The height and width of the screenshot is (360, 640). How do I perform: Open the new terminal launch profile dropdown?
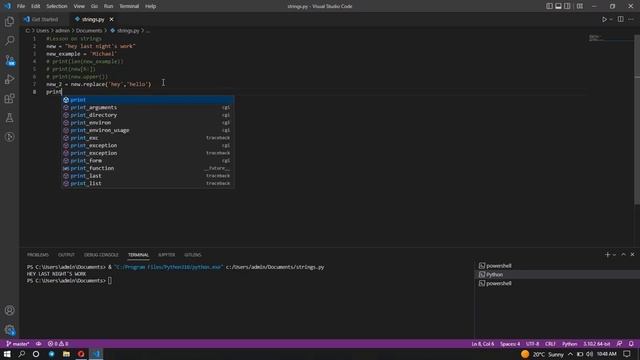click(x=614, y=255)
